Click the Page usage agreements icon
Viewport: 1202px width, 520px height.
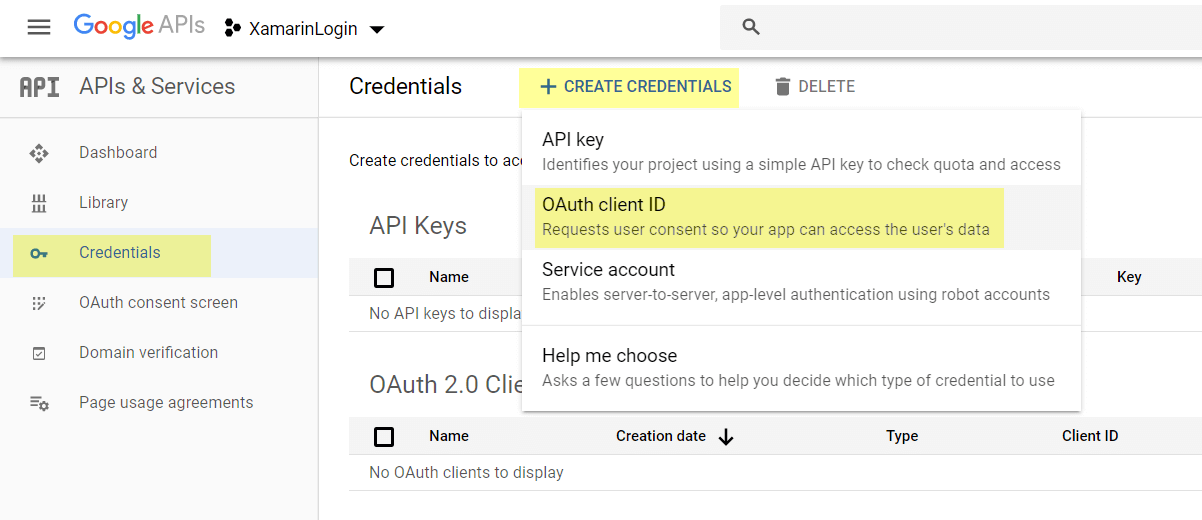39,403
